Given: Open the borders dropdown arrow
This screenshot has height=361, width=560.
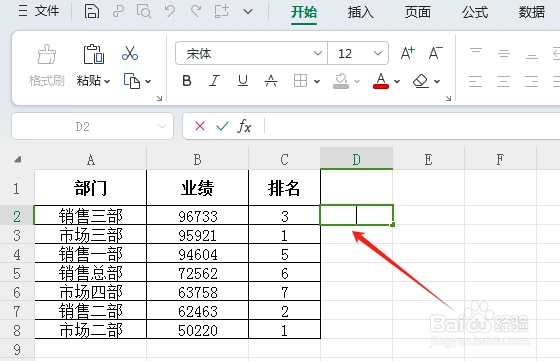Looking at the screenshot, I should pos(317,82).
